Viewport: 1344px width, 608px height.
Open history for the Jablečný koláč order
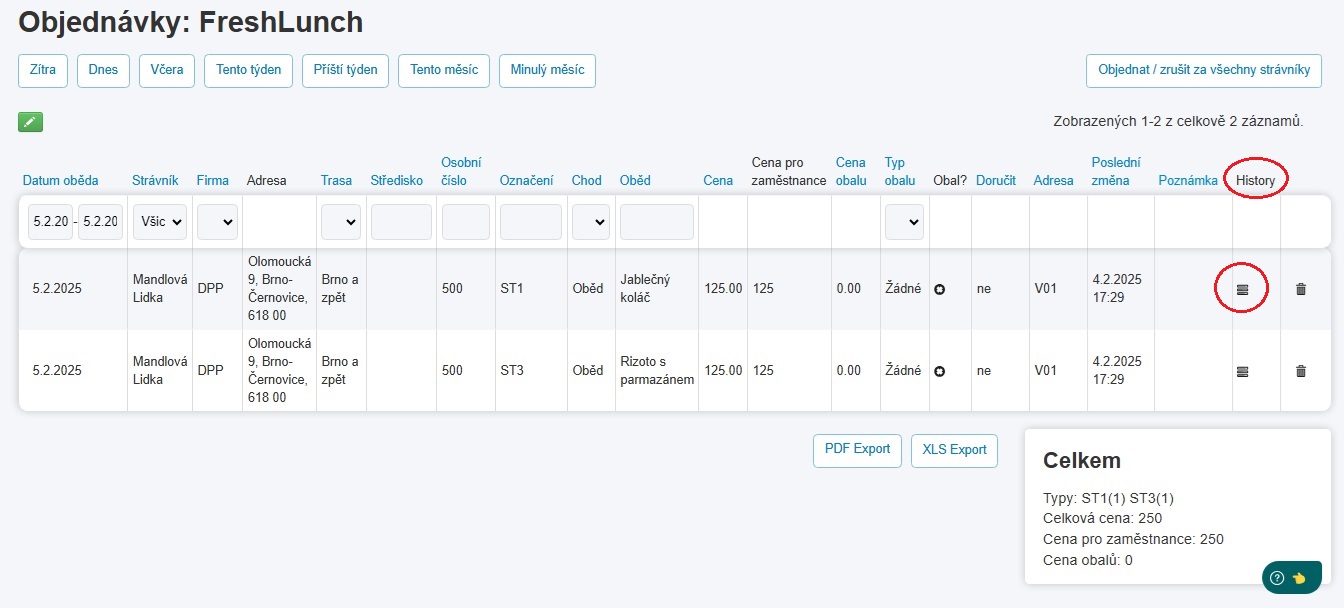(x=1243, y=289)
